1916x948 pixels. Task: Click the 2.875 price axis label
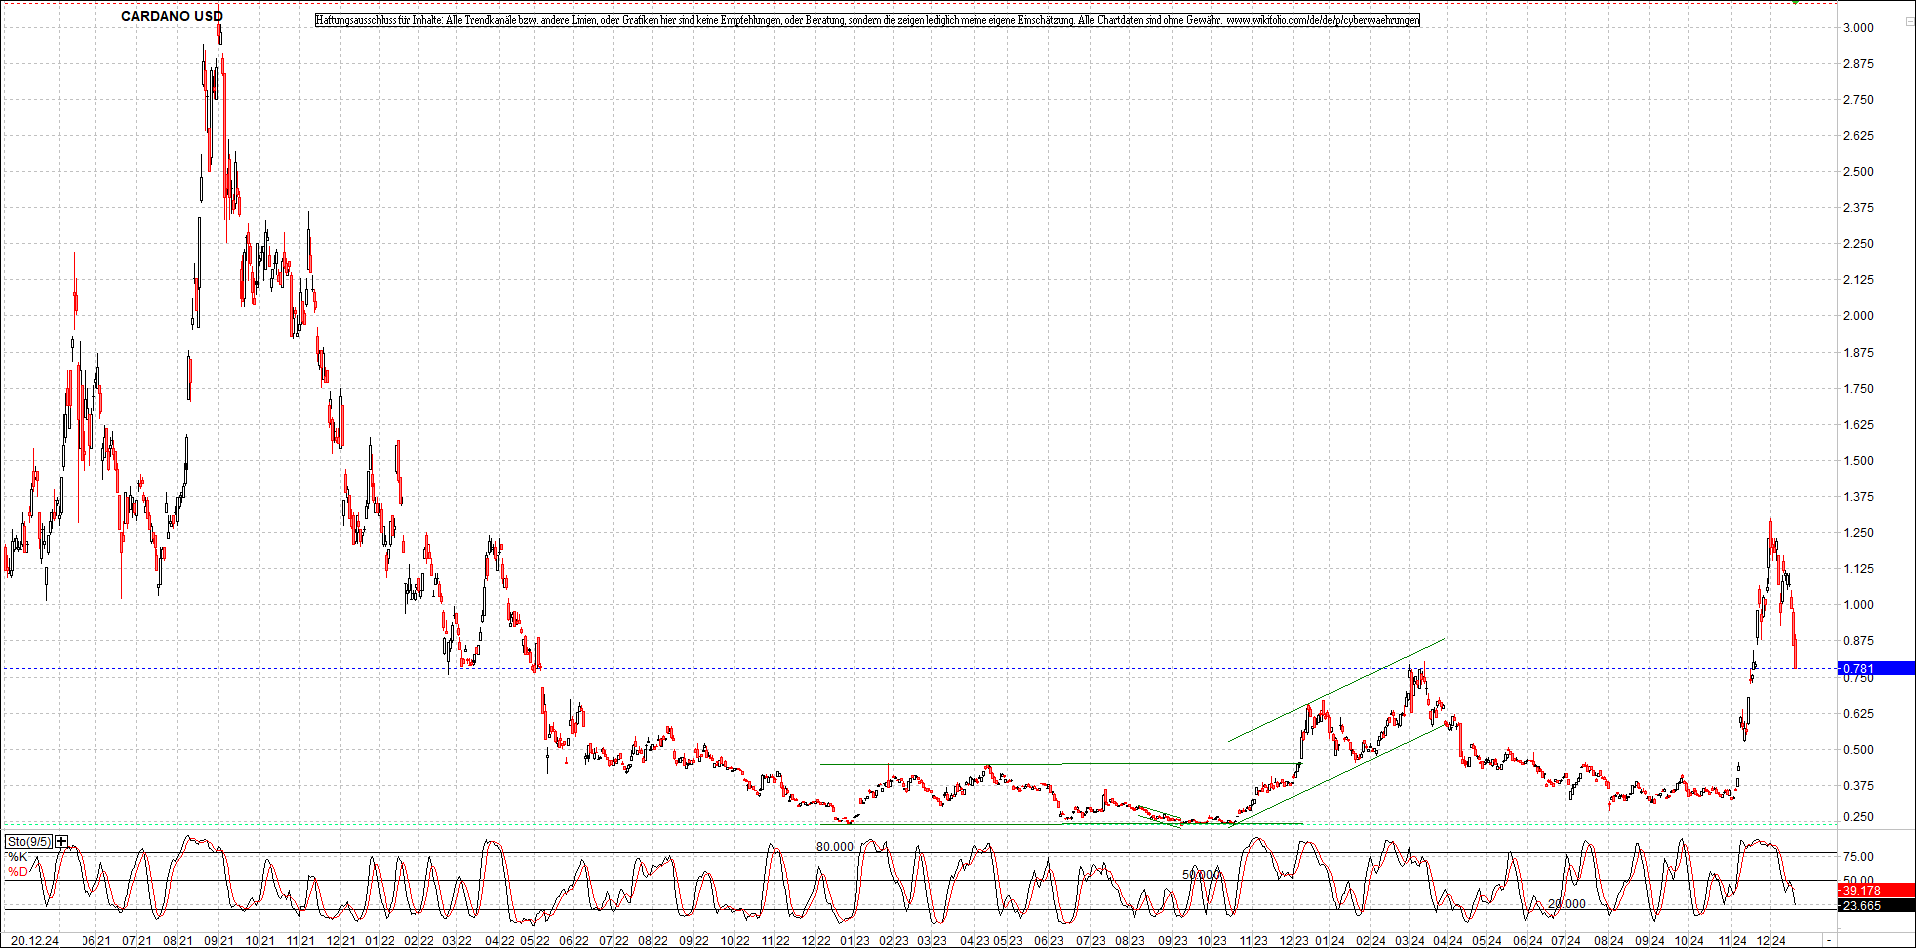tap(1858, 64)
